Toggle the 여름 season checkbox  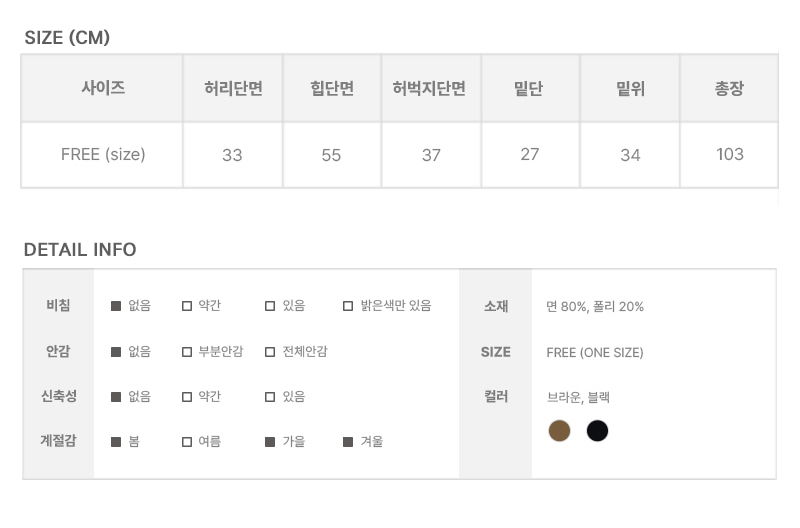(187, 442)
